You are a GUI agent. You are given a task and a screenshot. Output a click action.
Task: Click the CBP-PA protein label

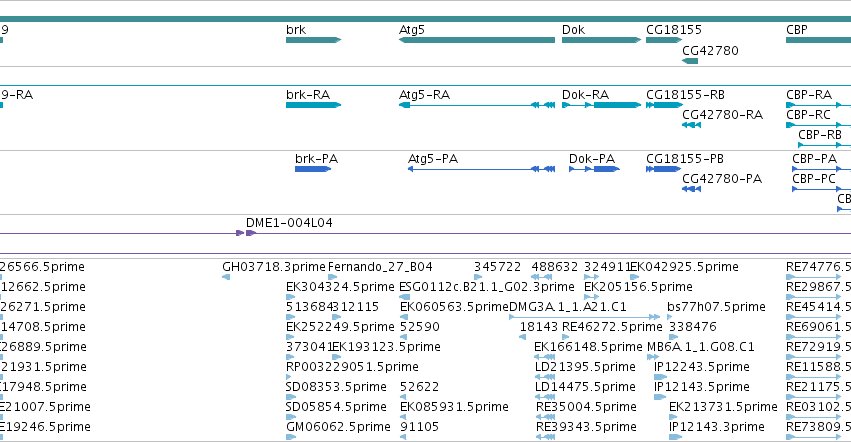(x=814, y=159)
